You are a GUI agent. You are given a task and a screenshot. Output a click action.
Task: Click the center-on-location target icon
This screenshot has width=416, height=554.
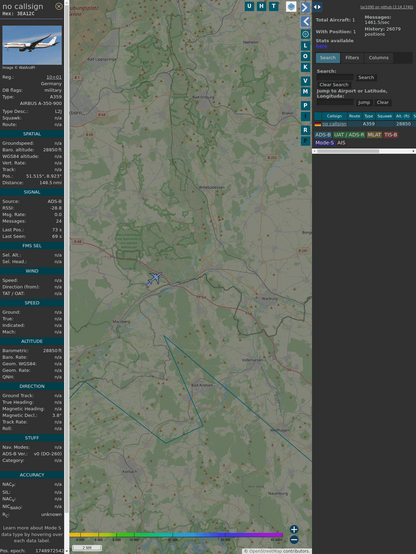point(305,34)
